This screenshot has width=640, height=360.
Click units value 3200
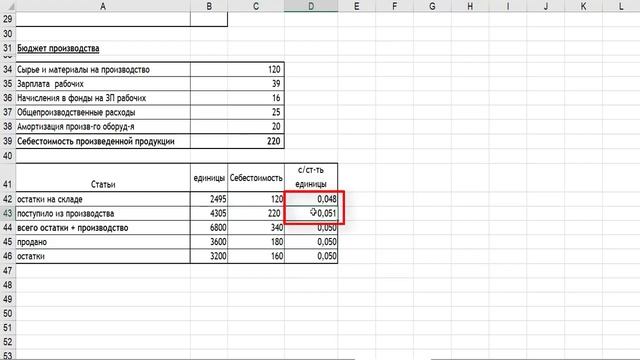coord(209,256)
